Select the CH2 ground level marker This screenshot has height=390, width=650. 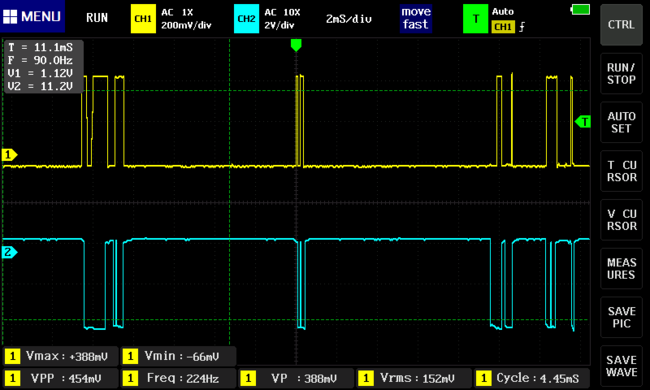(x=9, y=252)
